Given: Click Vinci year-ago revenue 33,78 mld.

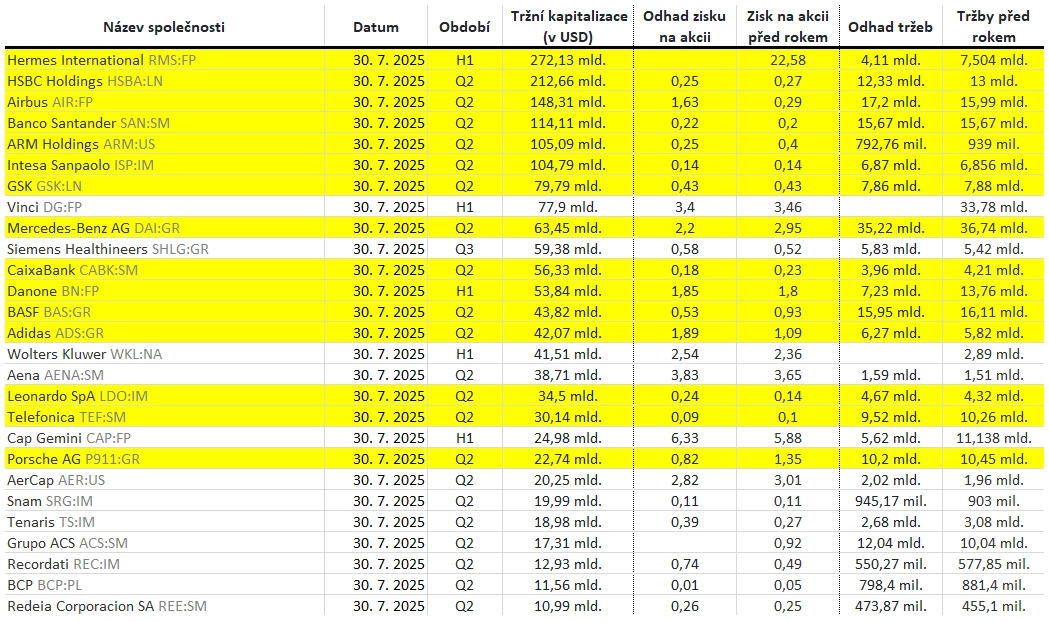Looking at the screenshot, I should pos(993,207).
